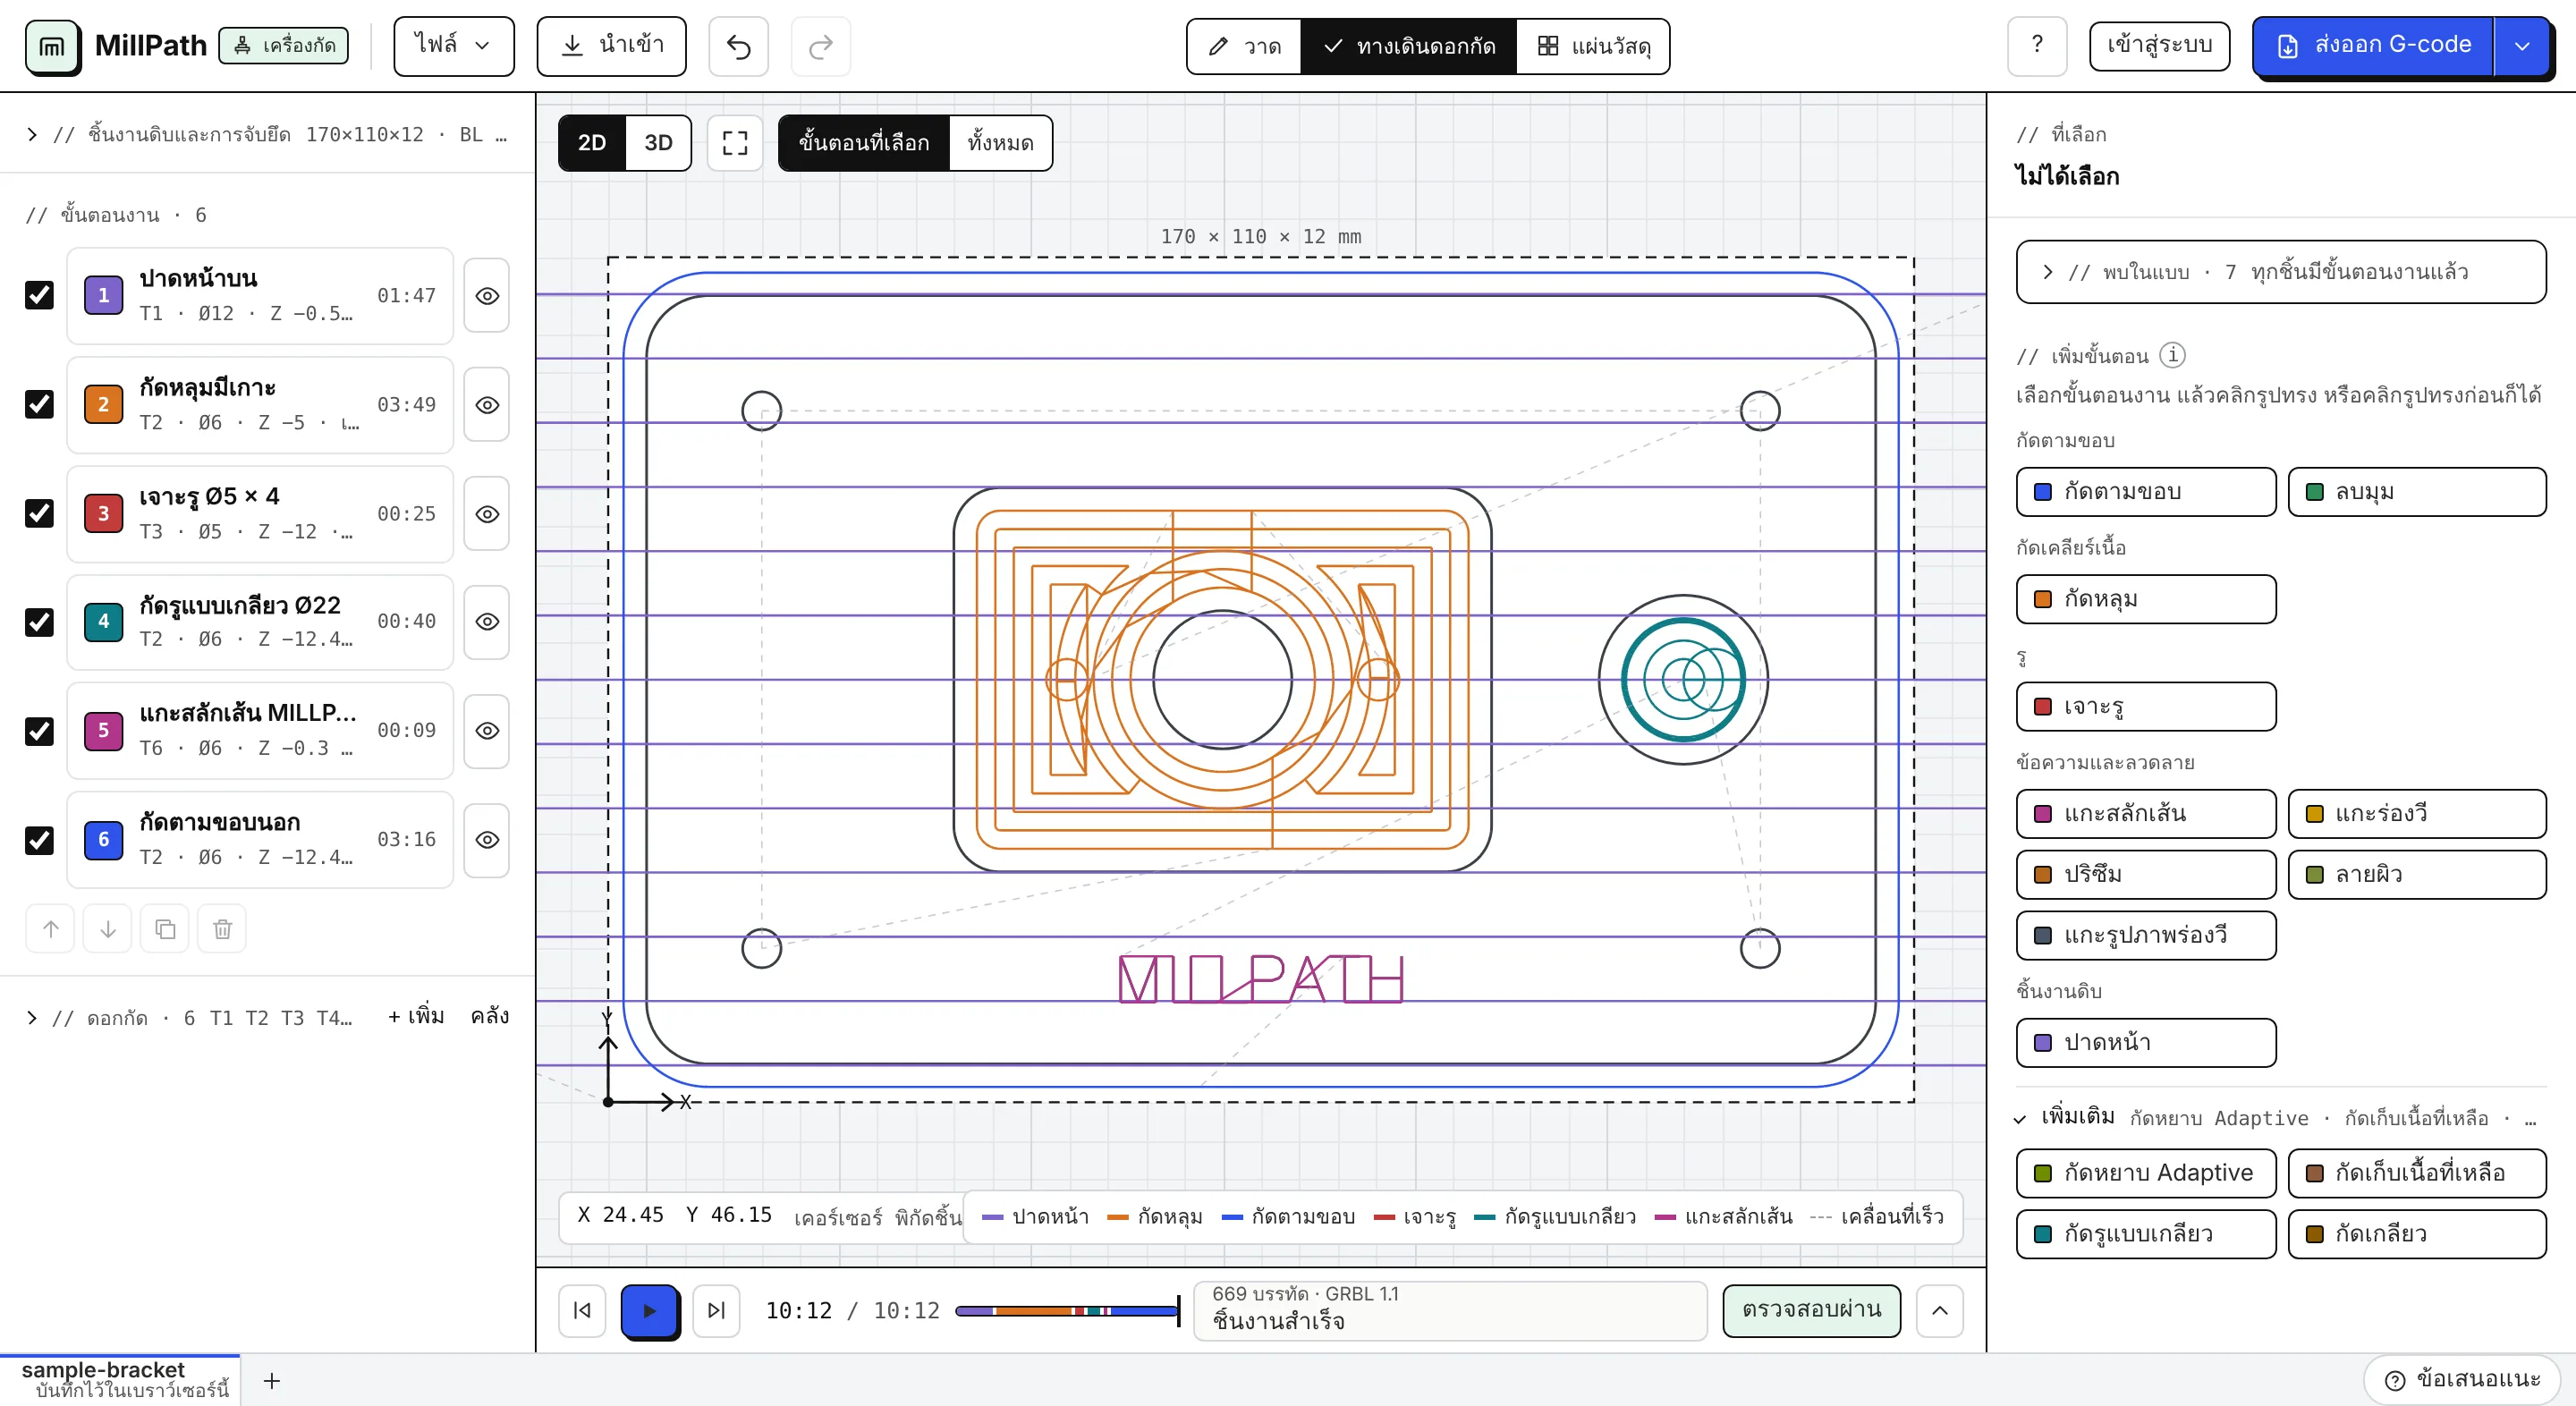The height and width of the screenshot is (1406, 2576).
Task: Switch to 3D view
Action: point(658,143)
